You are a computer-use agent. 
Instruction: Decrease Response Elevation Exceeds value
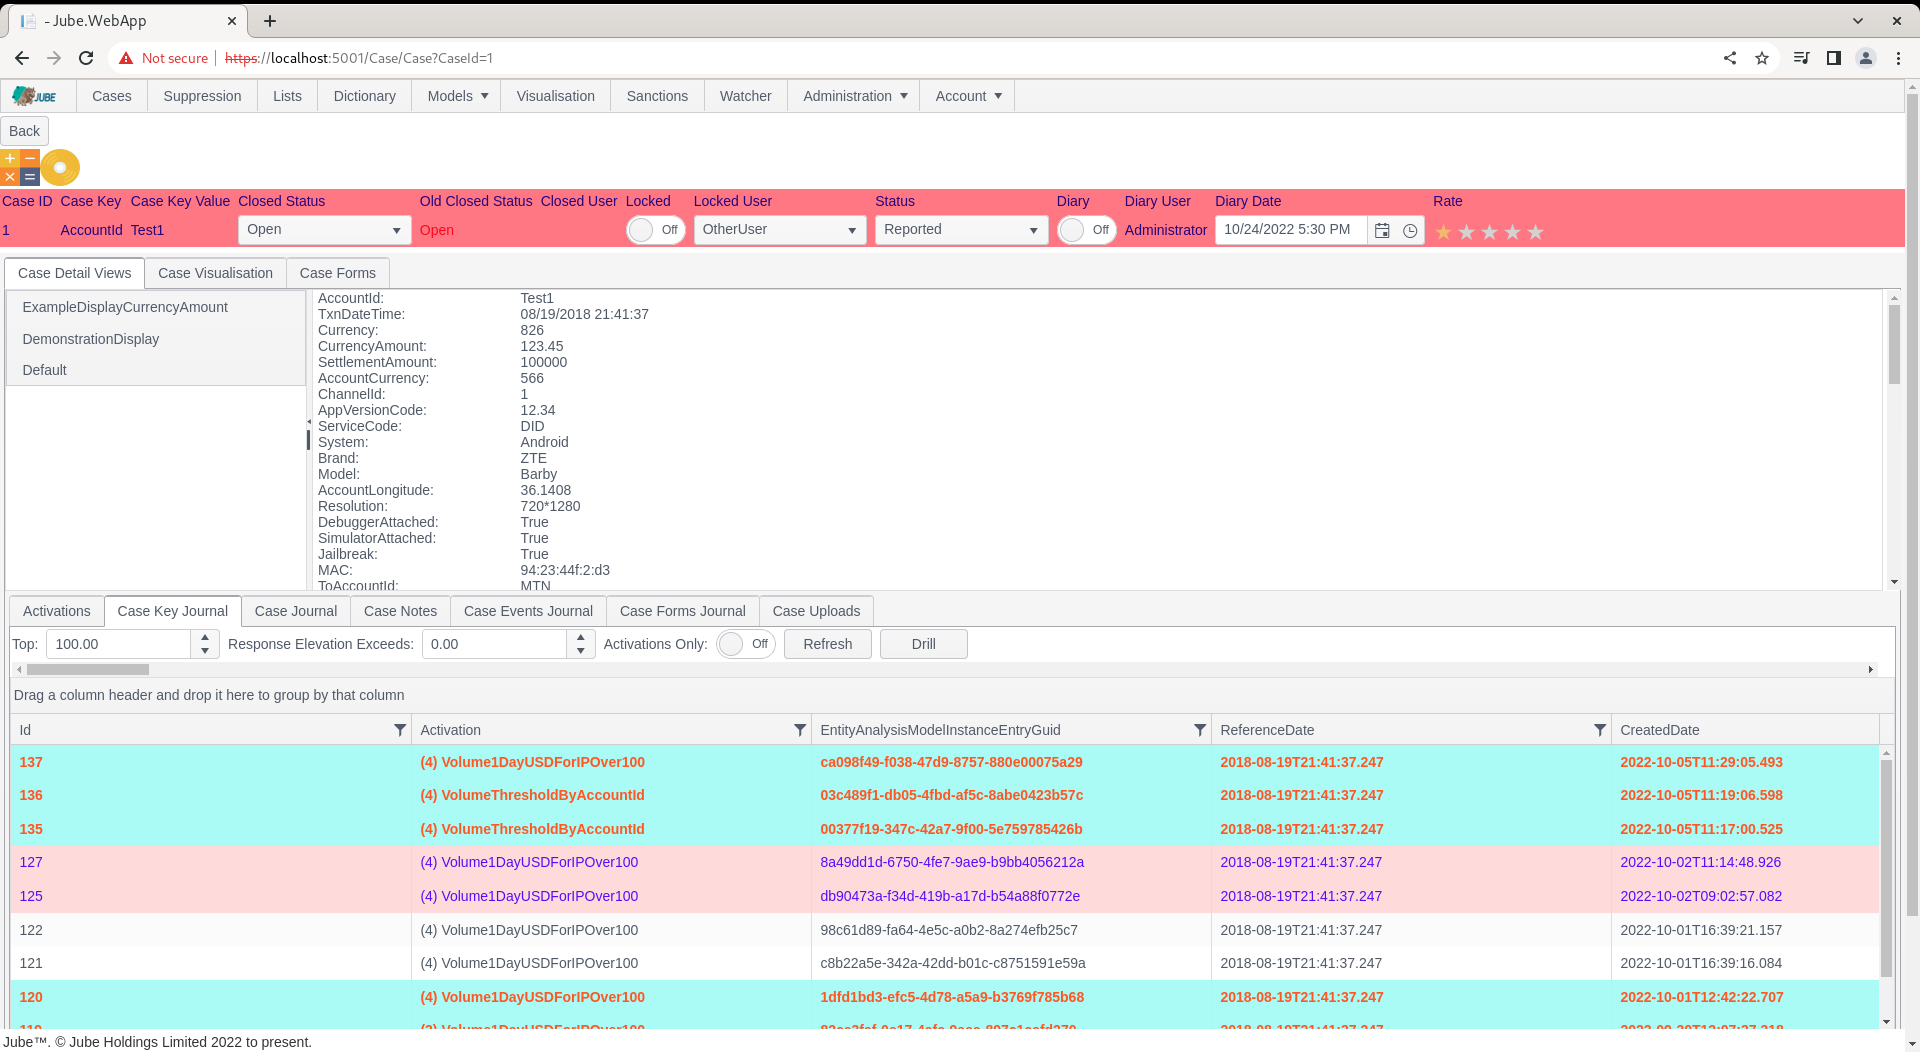[x=581, y=651]
